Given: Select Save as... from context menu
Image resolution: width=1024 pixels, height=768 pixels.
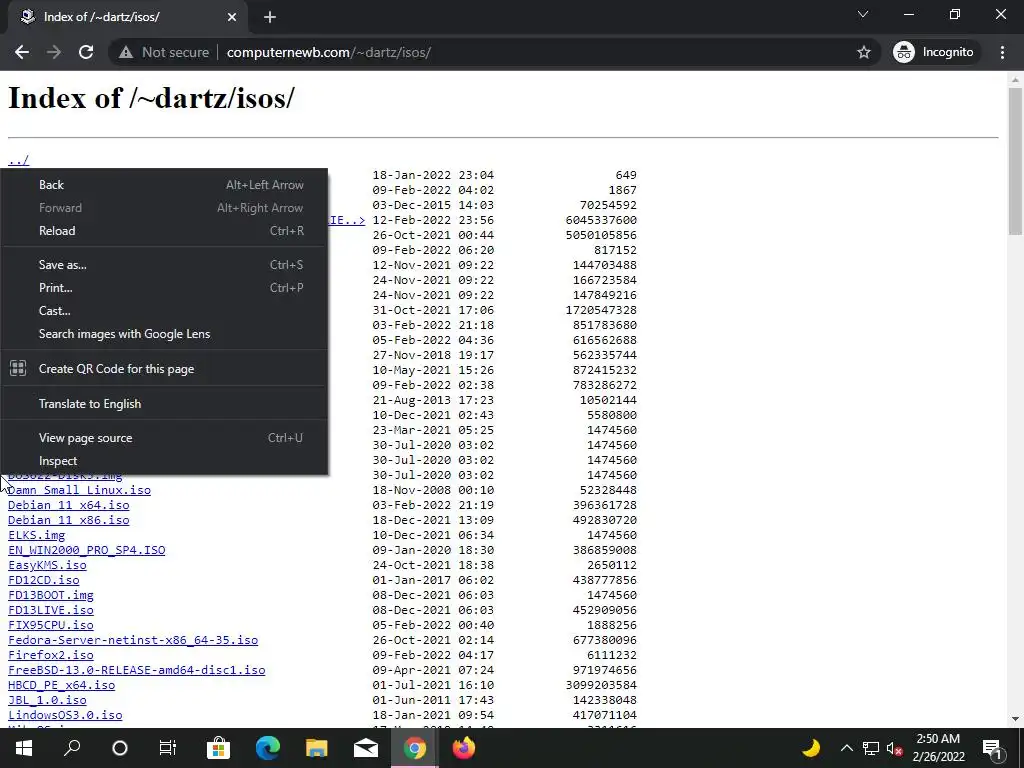Looking at the screenshot, I should pos(164,264).
